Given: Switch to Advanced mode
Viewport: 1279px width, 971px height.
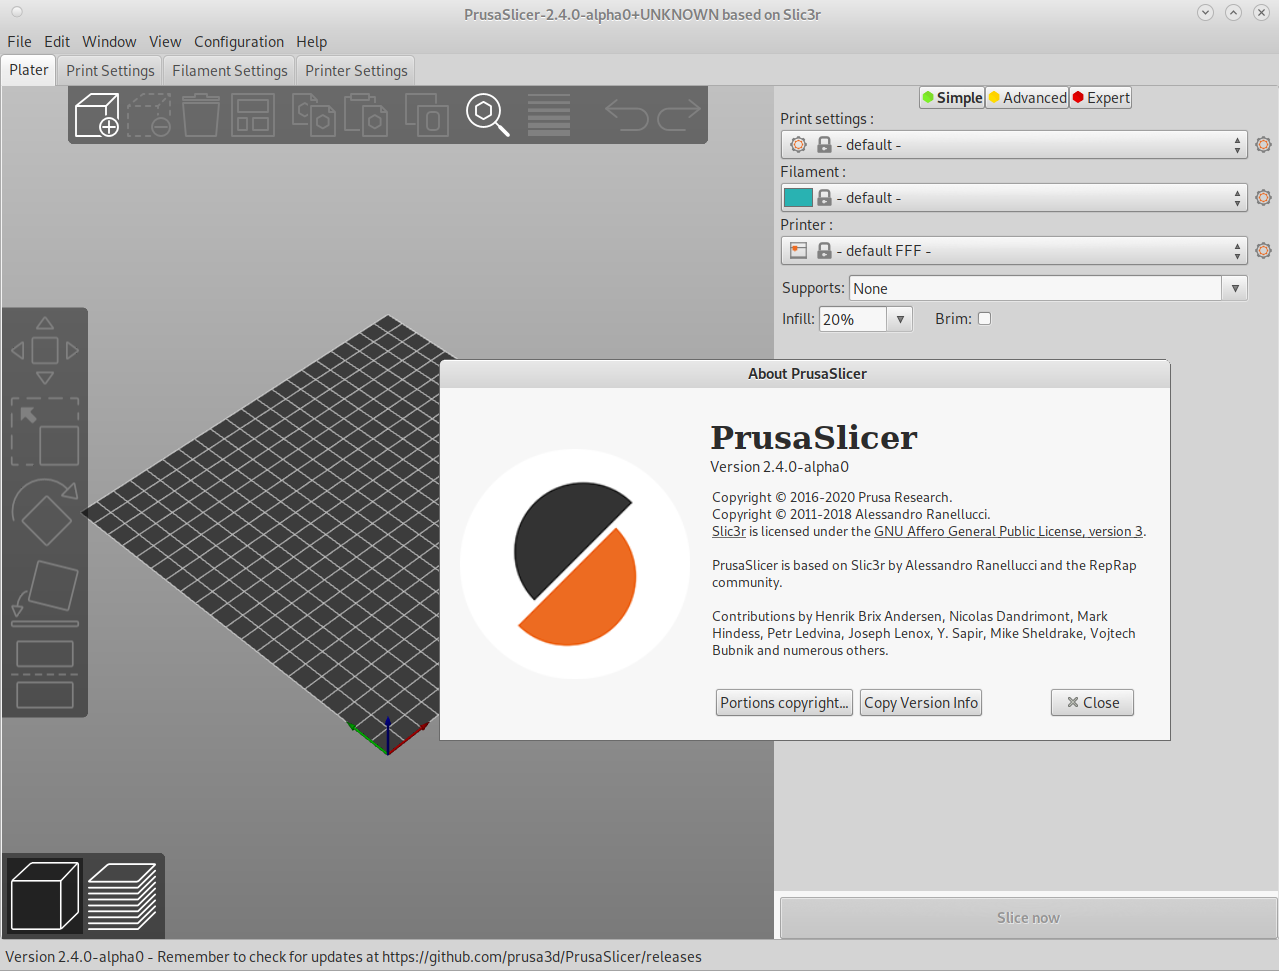Looking at the screenshot, I should [x=1026, y=97].
